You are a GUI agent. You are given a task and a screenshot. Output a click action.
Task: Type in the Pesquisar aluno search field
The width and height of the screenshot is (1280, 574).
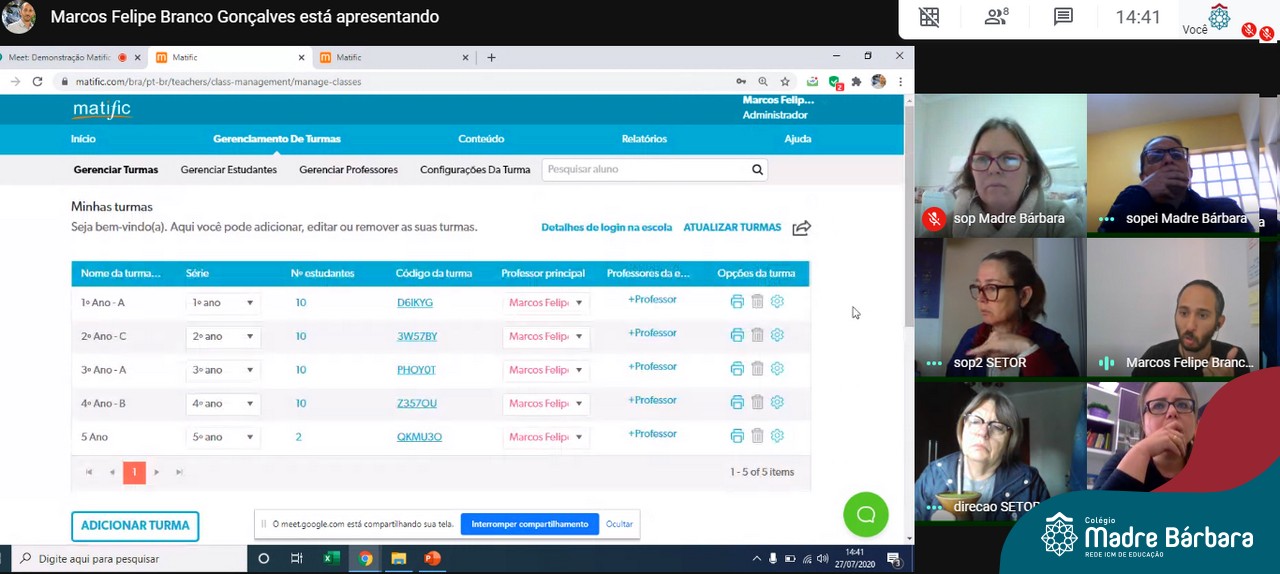tap(645, 170)
